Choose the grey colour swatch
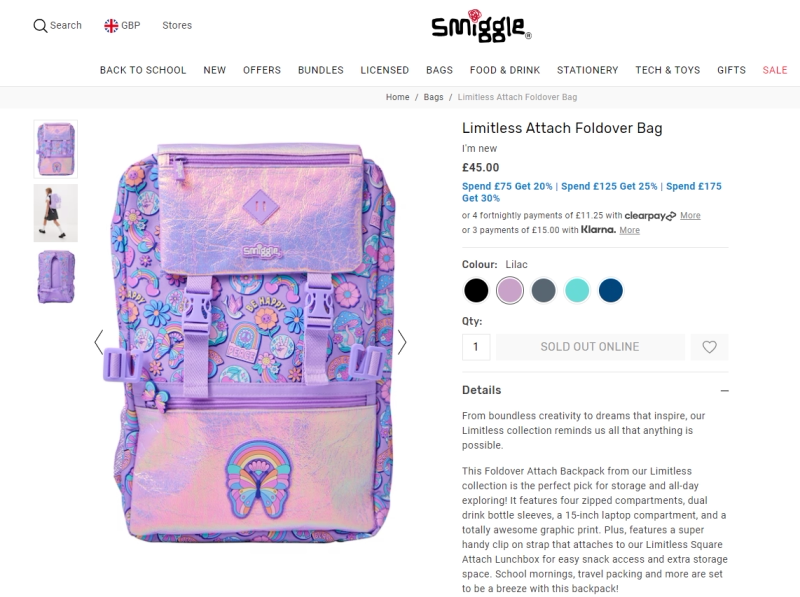This screenshot has height=597, width=800. (x=543, y=290)
